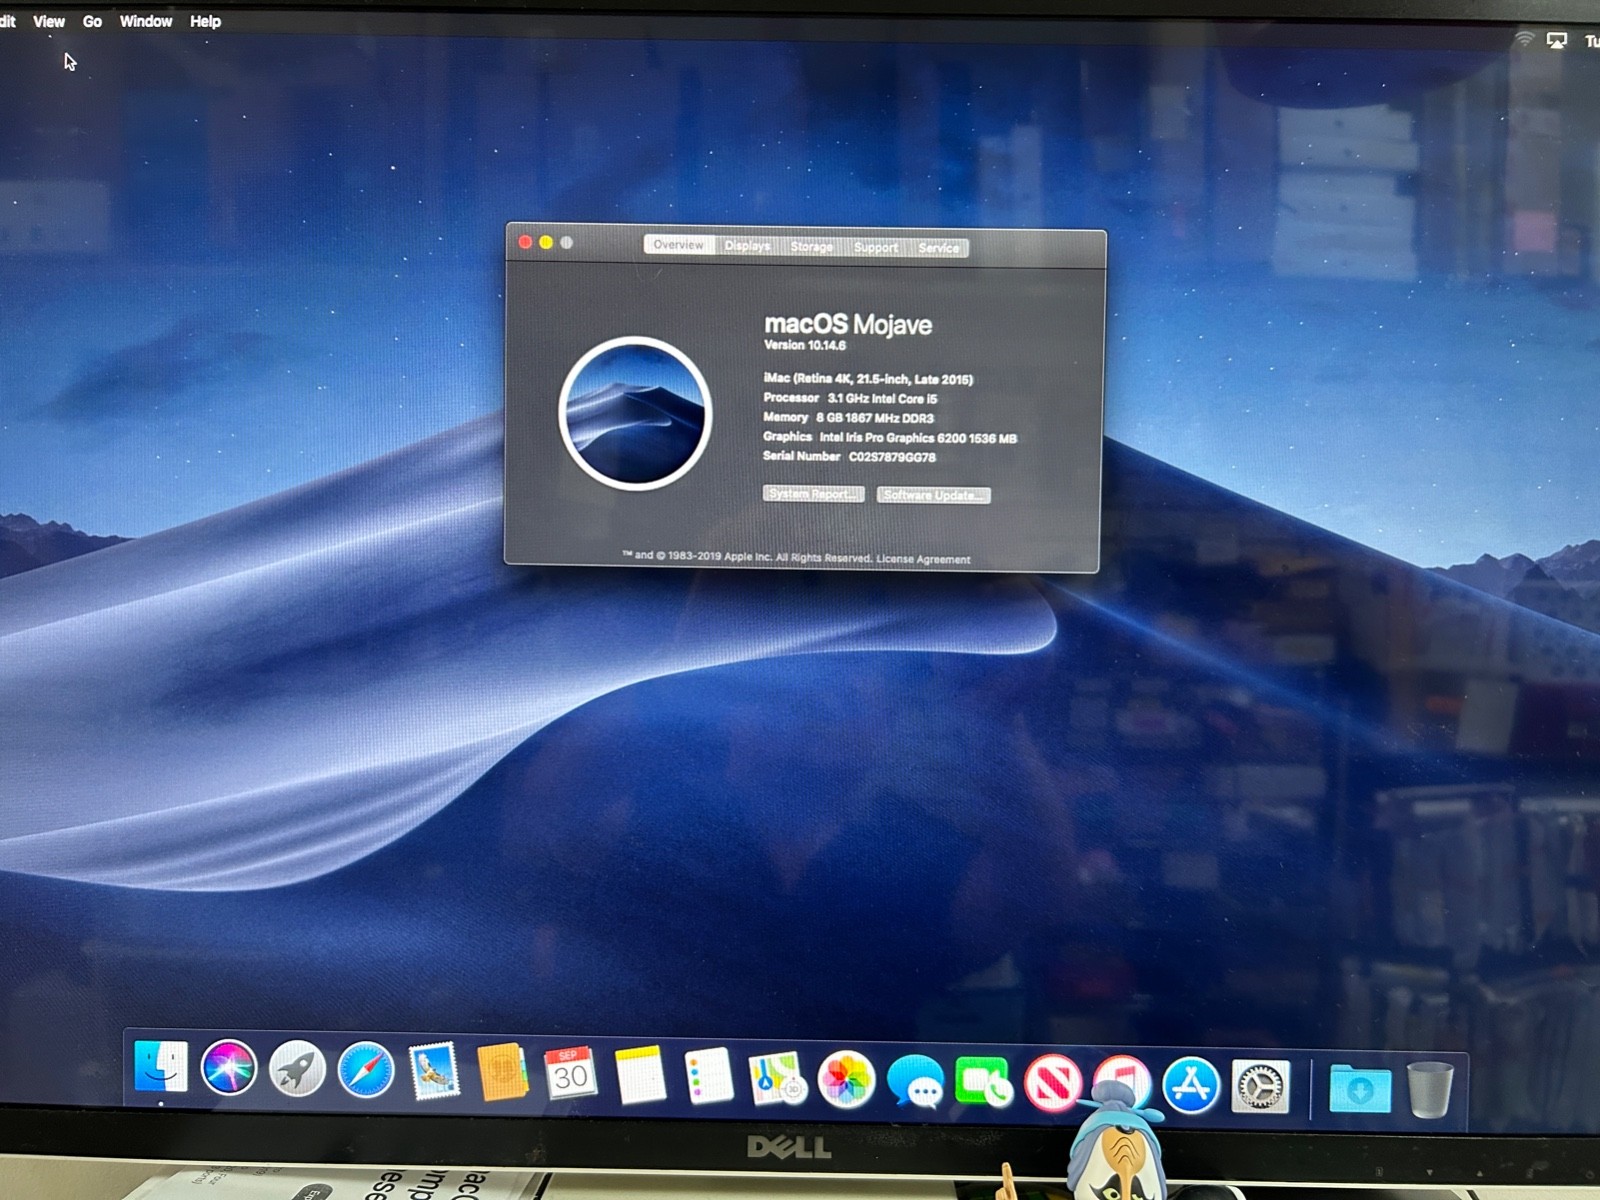Open the Go menu
The image size is (1600, 1200).
click(92, 21)
